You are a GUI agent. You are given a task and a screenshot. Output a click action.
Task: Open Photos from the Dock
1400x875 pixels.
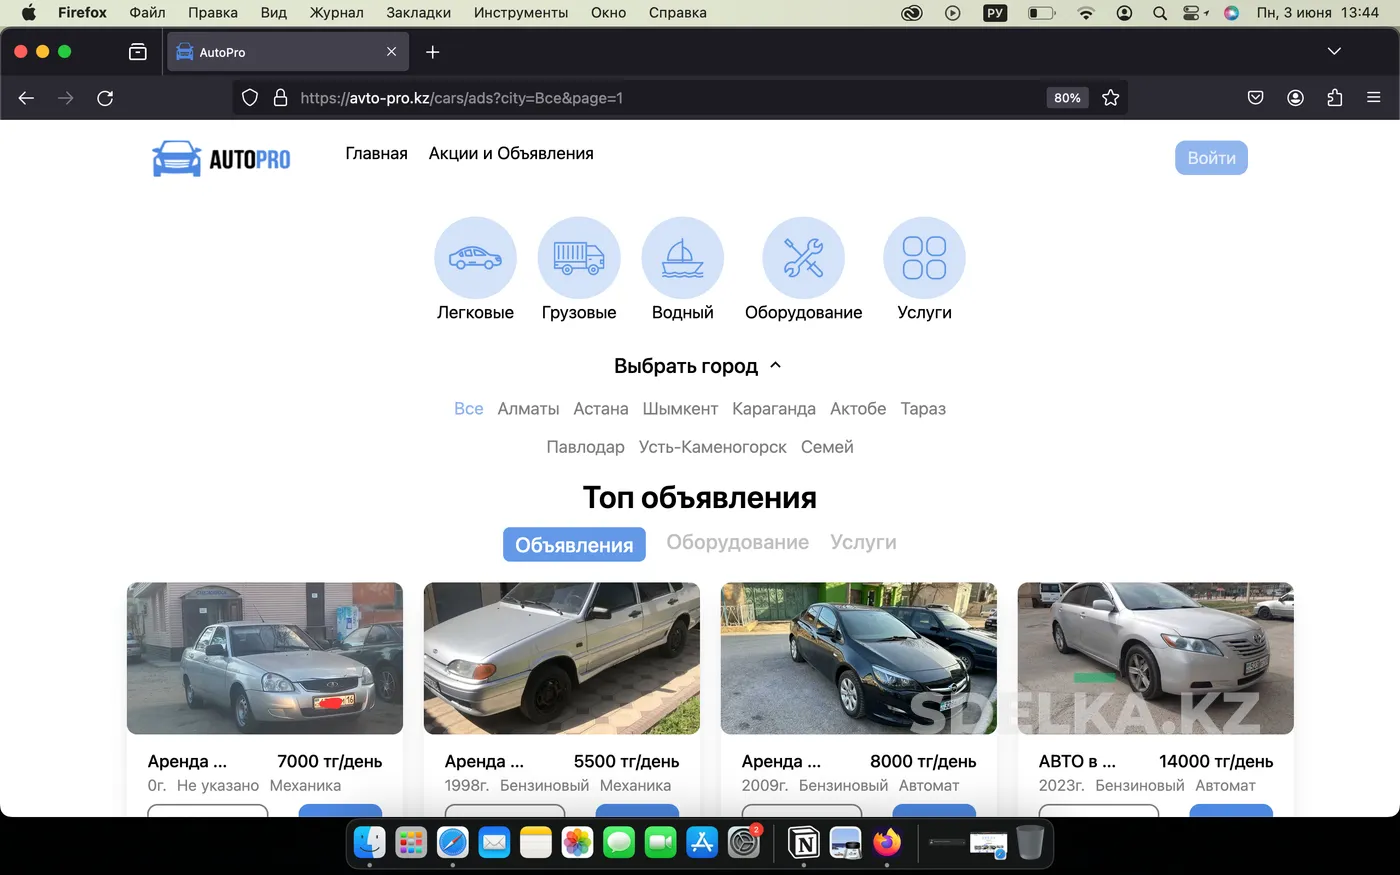tap(577, 843)
